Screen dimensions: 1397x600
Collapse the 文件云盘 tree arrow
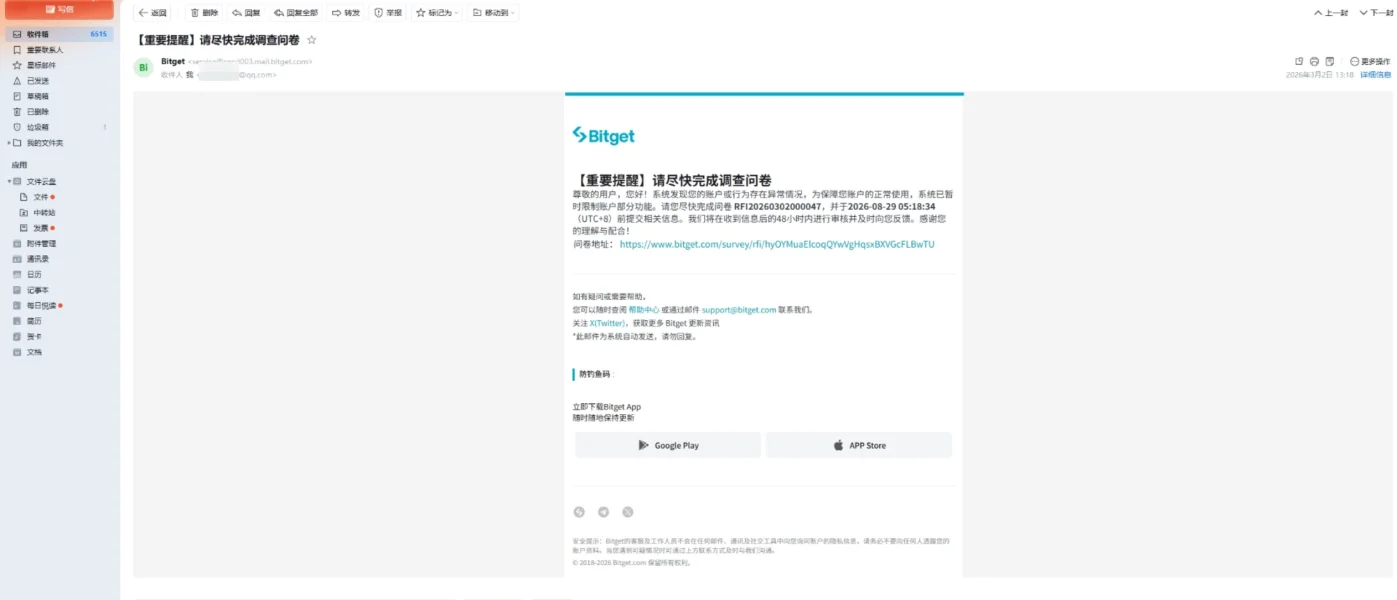[x=8, y=182]
